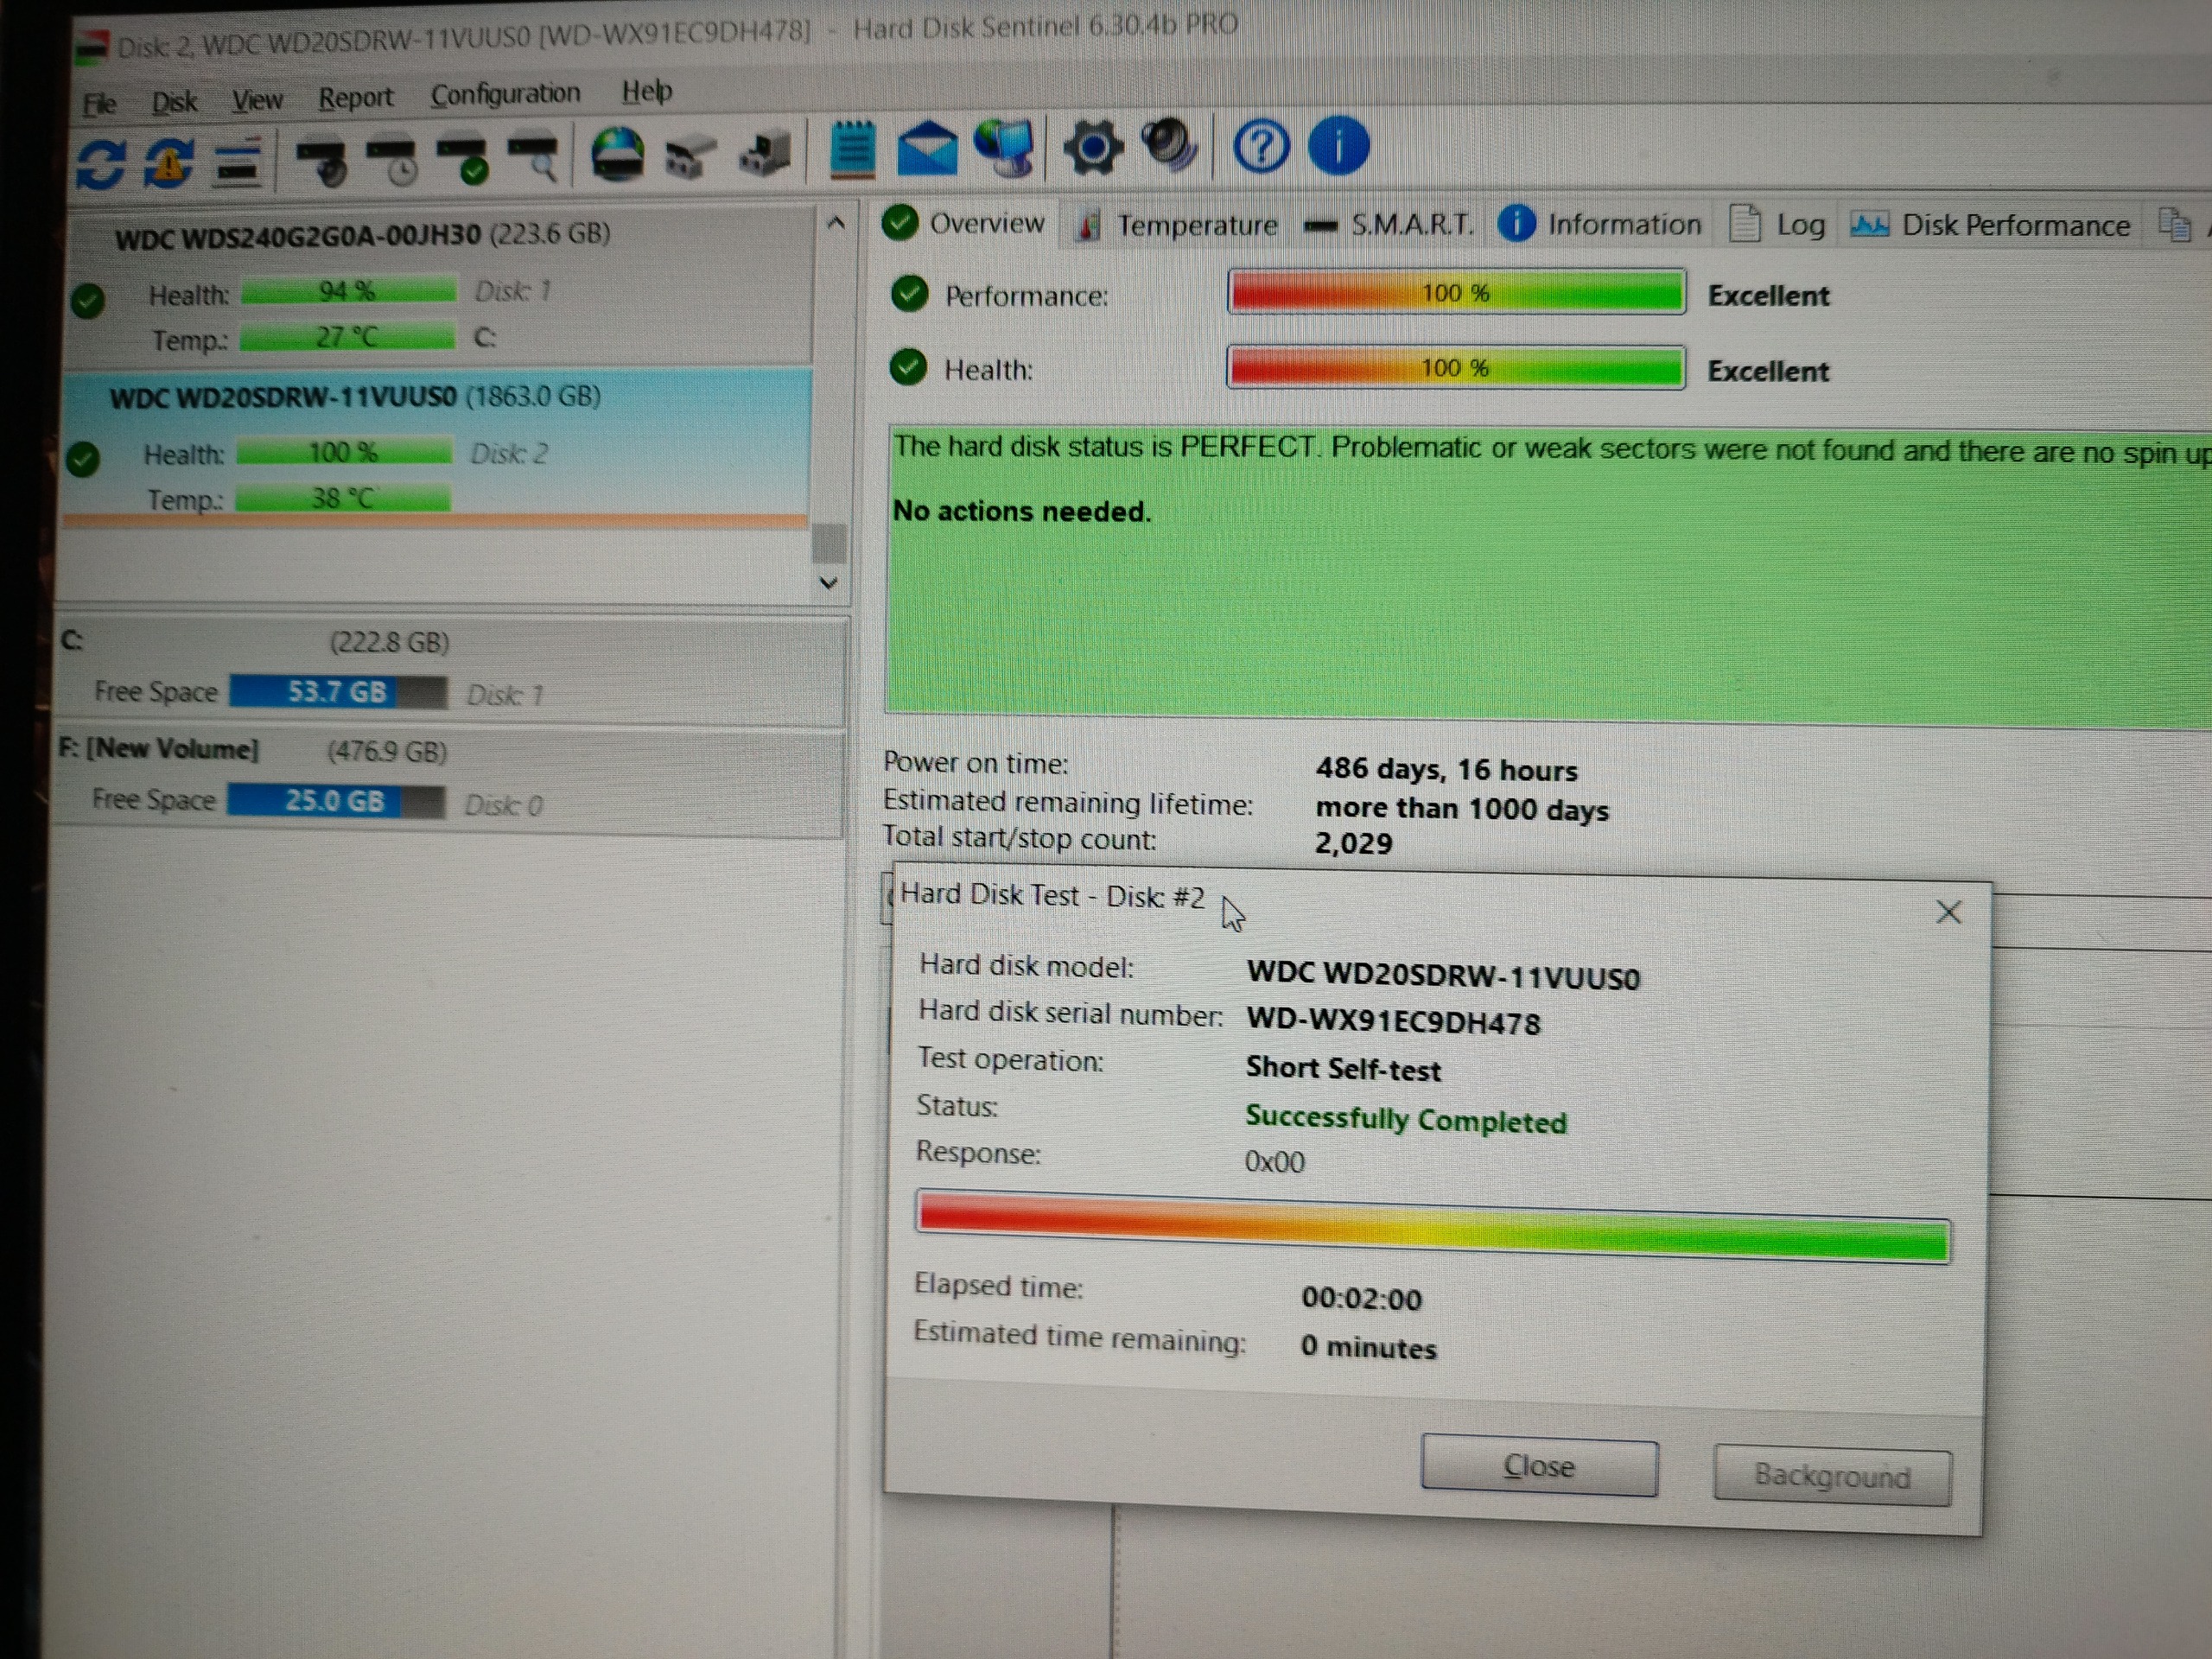Image resolution: width=2212 pixels, height=1659 pixels.
Task: Click the "Successfully Completed" status text
Action: (1406, 1119)
